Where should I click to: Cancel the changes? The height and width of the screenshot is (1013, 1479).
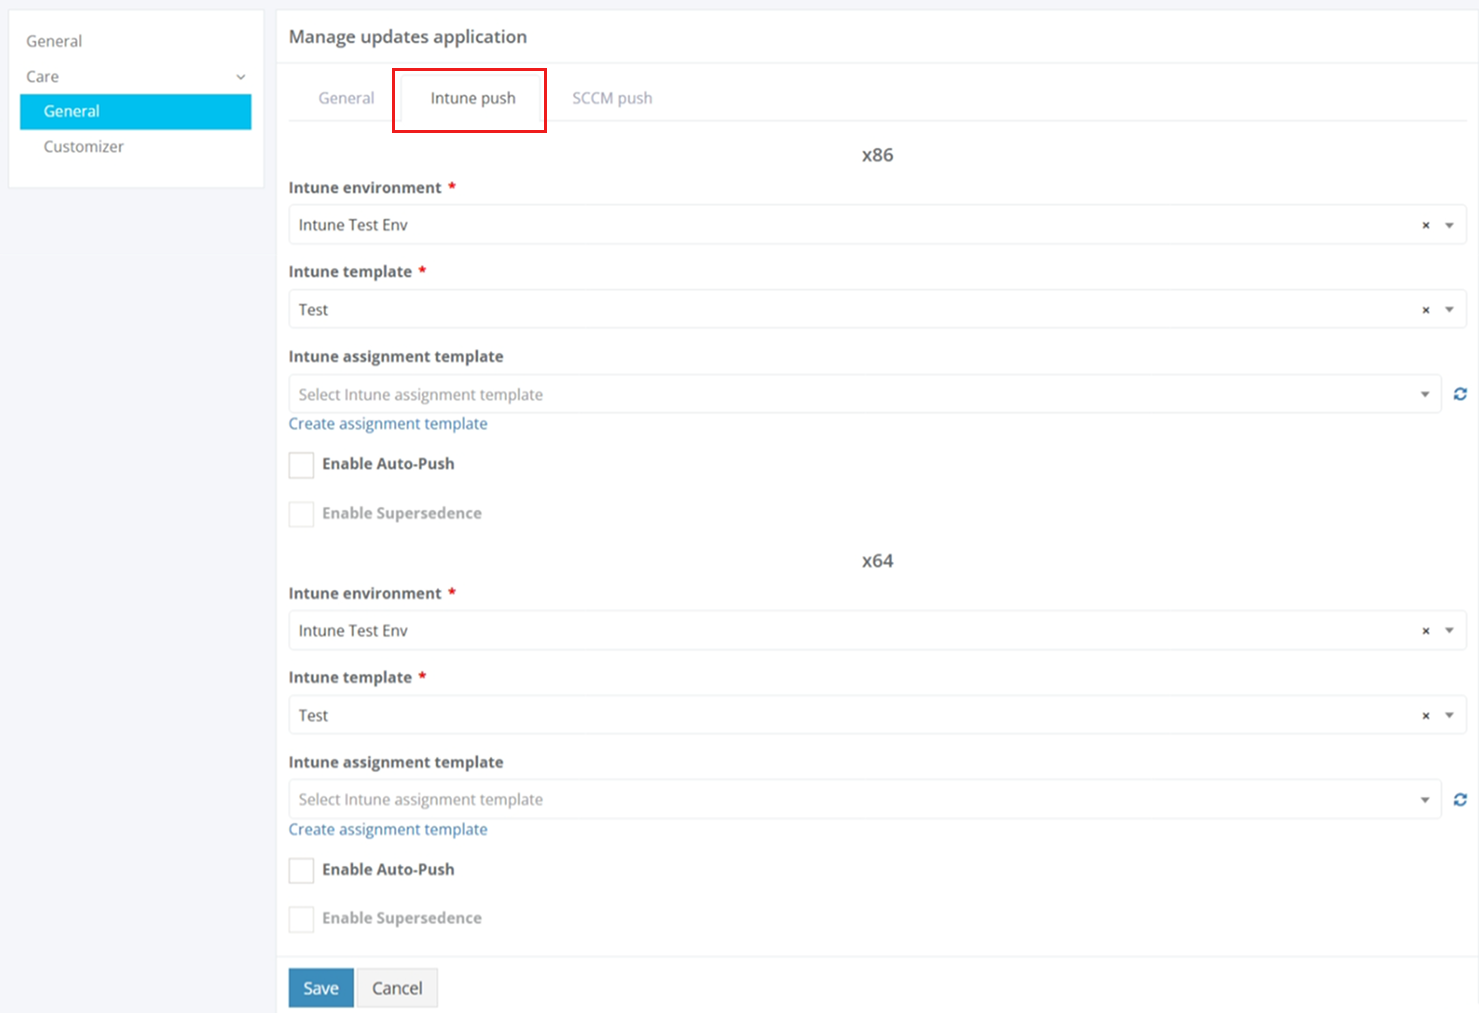click(397, 988)
